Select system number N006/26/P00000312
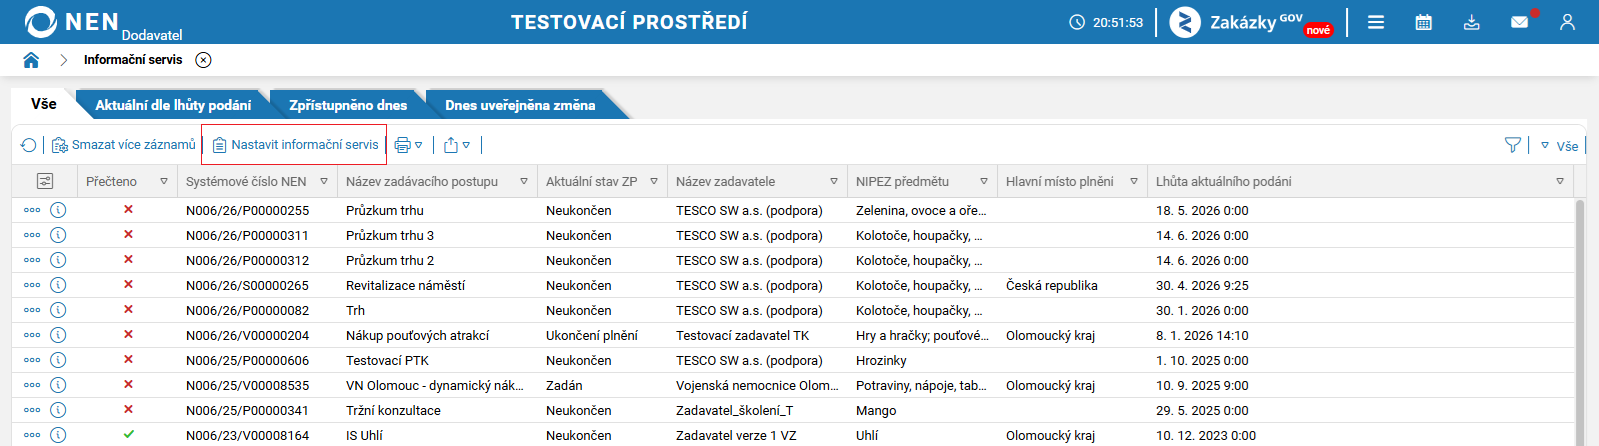 click(x=247, y=260)
